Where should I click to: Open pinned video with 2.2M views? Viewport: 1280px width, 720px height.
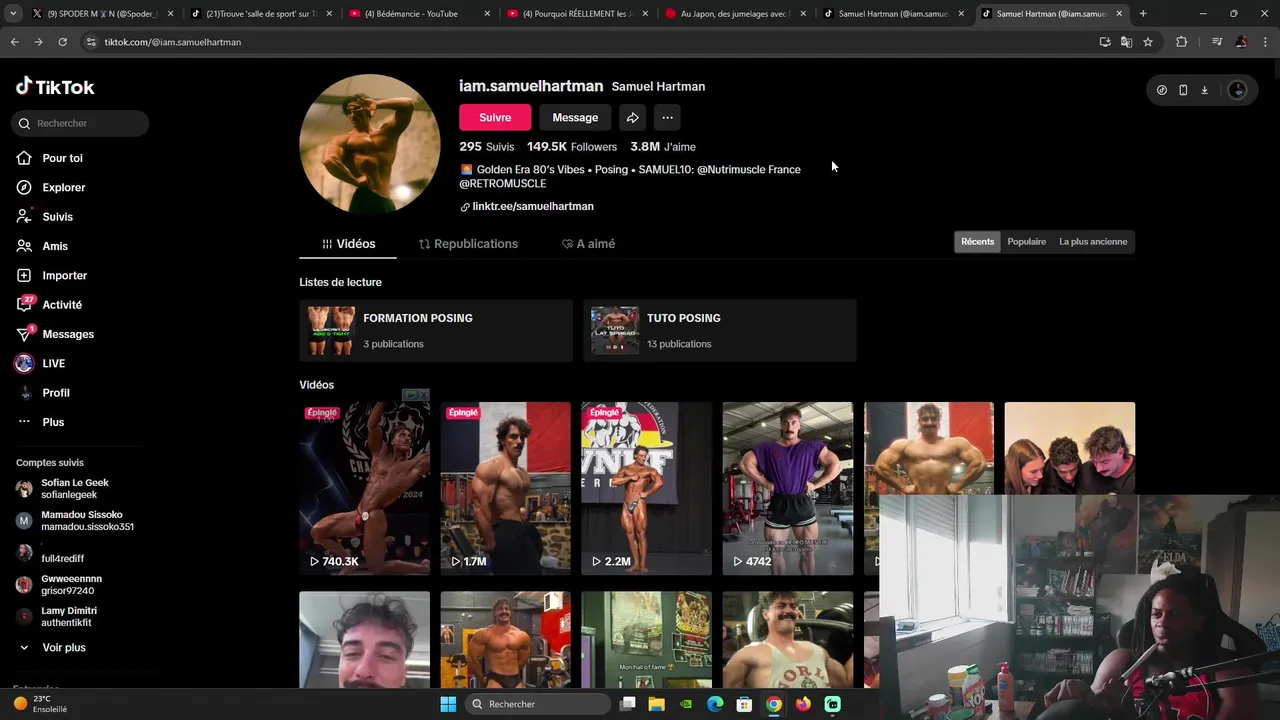coord(646,488)
